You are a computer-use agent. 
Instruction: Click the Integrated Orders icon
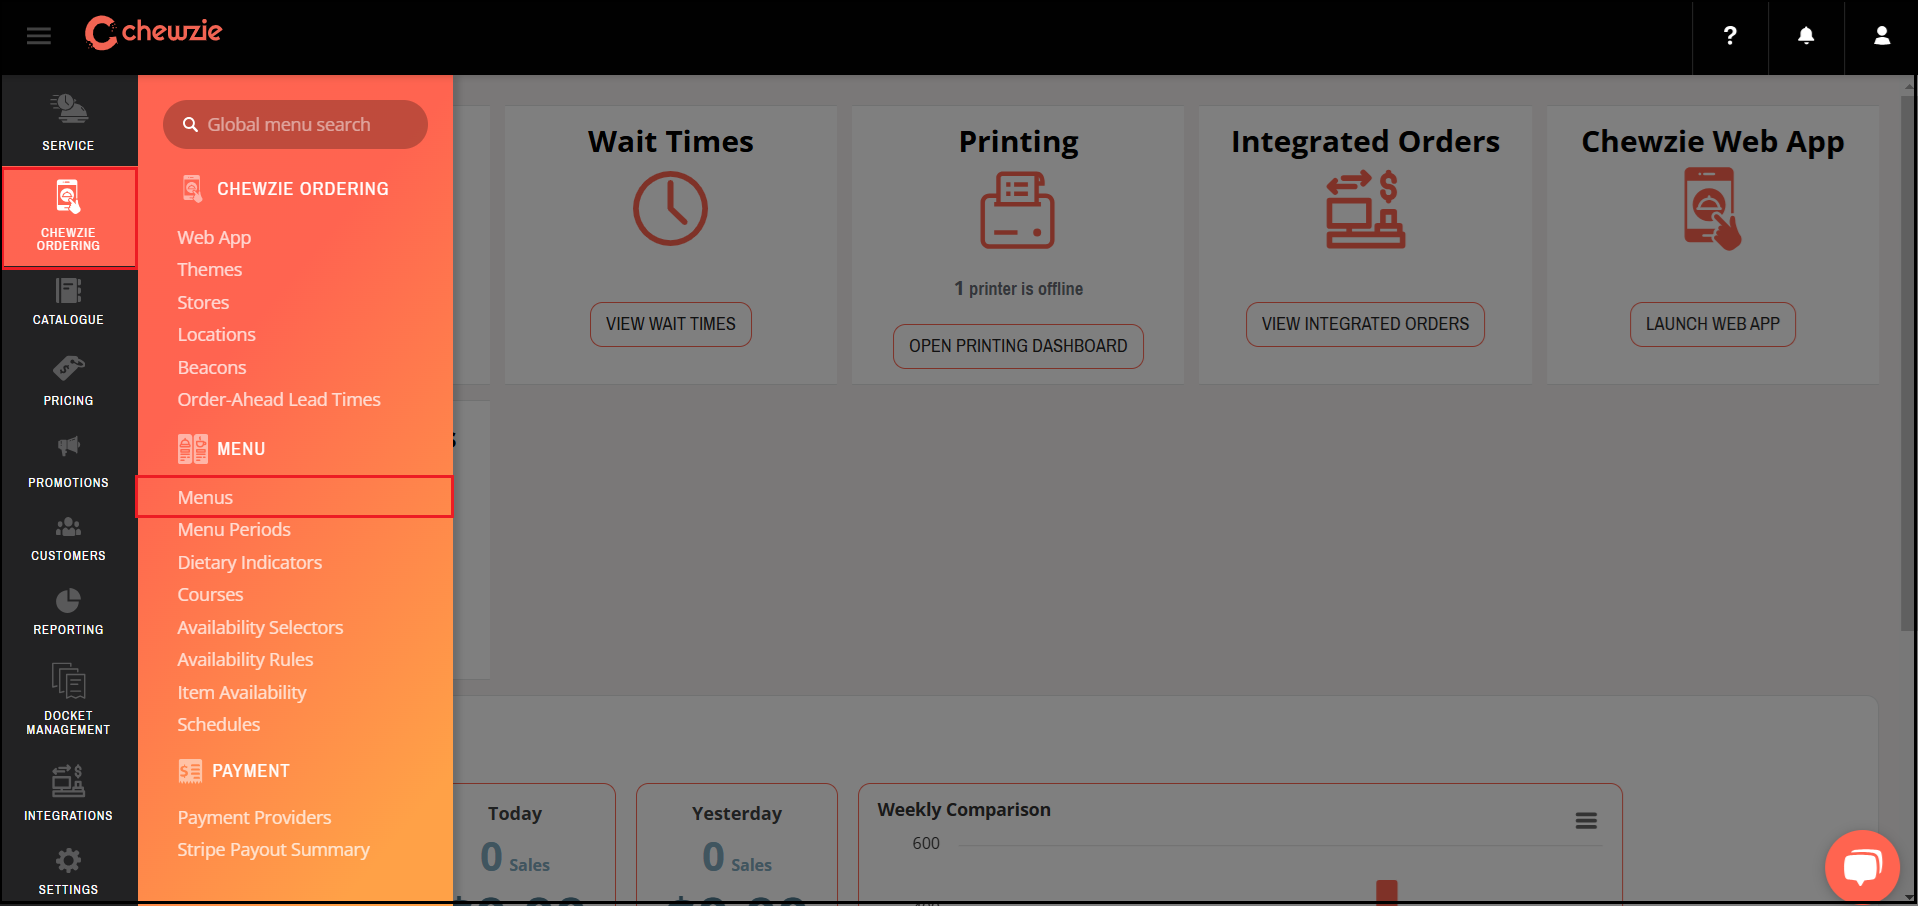pyautogui.click(x=1365, y=209)
